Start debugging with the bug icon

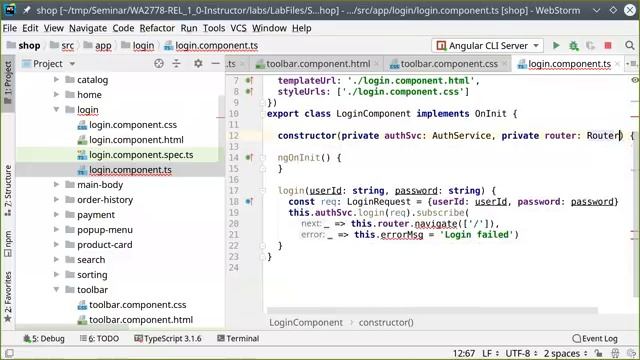click(574, 46)
